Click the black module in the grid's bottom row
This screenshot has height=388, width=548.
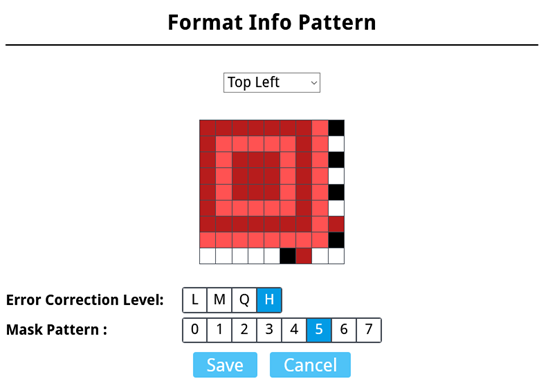click(x=288, y=256)
